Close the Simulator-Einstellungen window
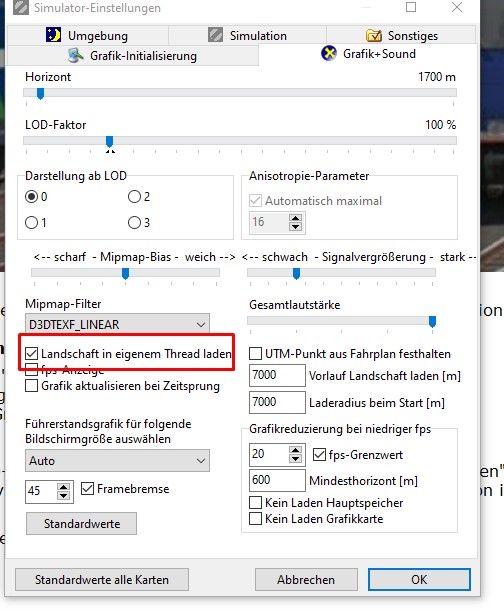This screenshot has width=504, height=611. [457, 7]
